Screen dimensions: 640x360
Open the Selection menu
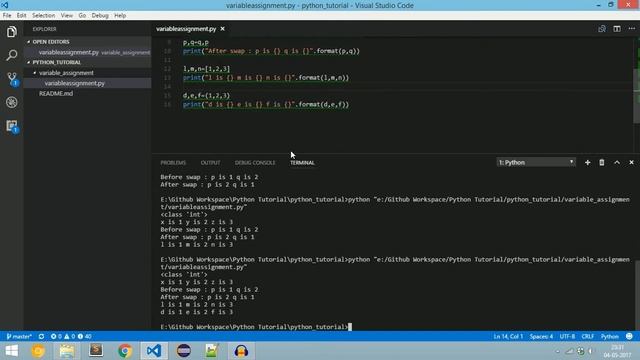click(43, 16)
